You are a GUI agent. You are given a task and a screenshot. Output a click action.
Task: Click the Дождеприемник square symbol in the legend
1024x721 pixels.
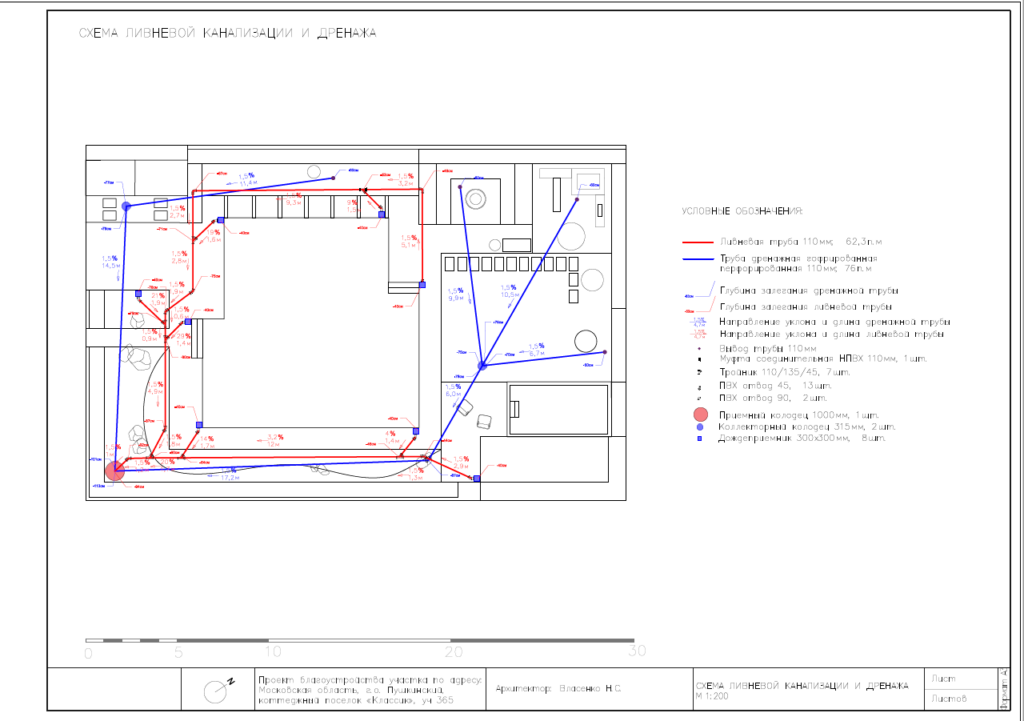pos(700,439)
